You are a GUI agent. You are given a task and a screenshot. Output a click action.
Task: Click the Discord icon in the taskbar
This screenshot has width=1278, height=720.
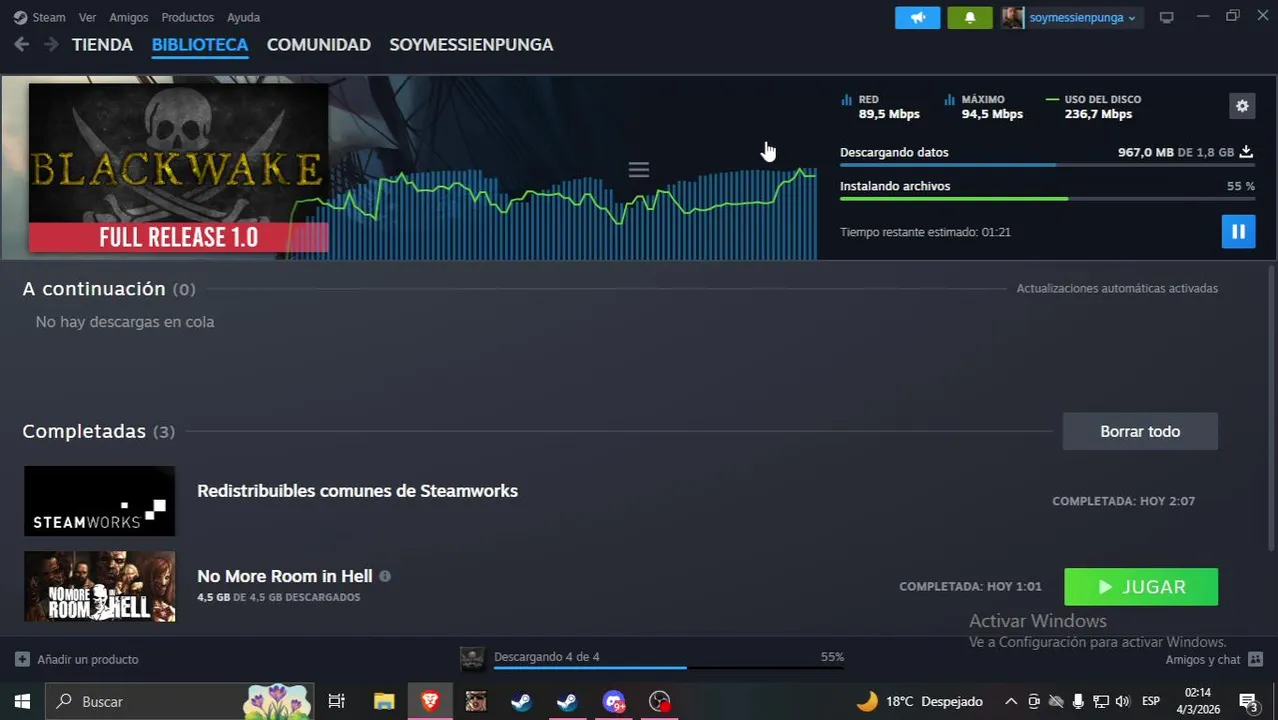(613, 702)
